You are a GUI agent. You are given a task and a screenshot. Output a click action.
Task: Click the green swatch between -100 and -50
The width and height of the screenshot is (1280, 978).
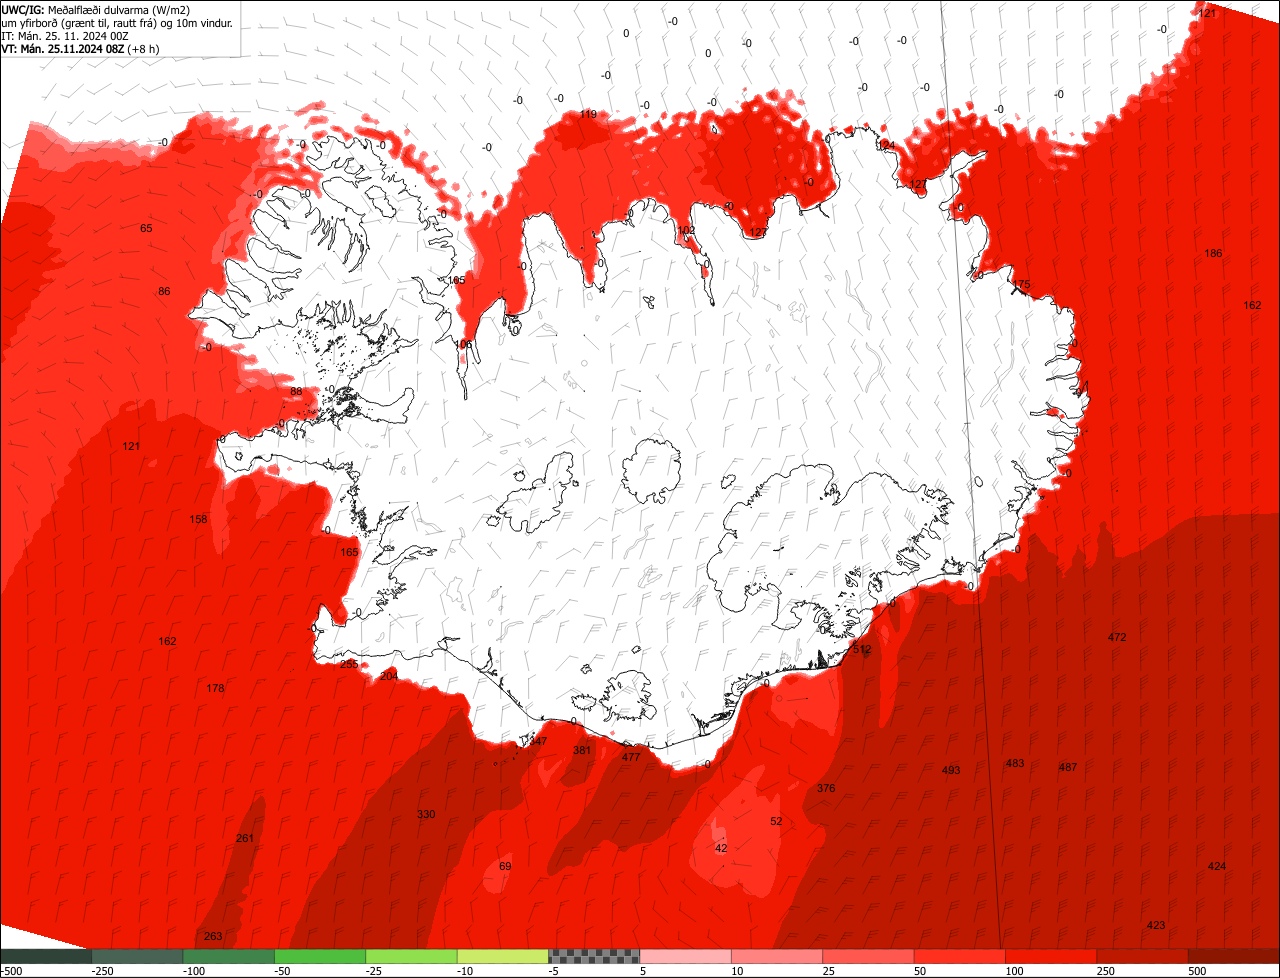[x=229, y=956]
